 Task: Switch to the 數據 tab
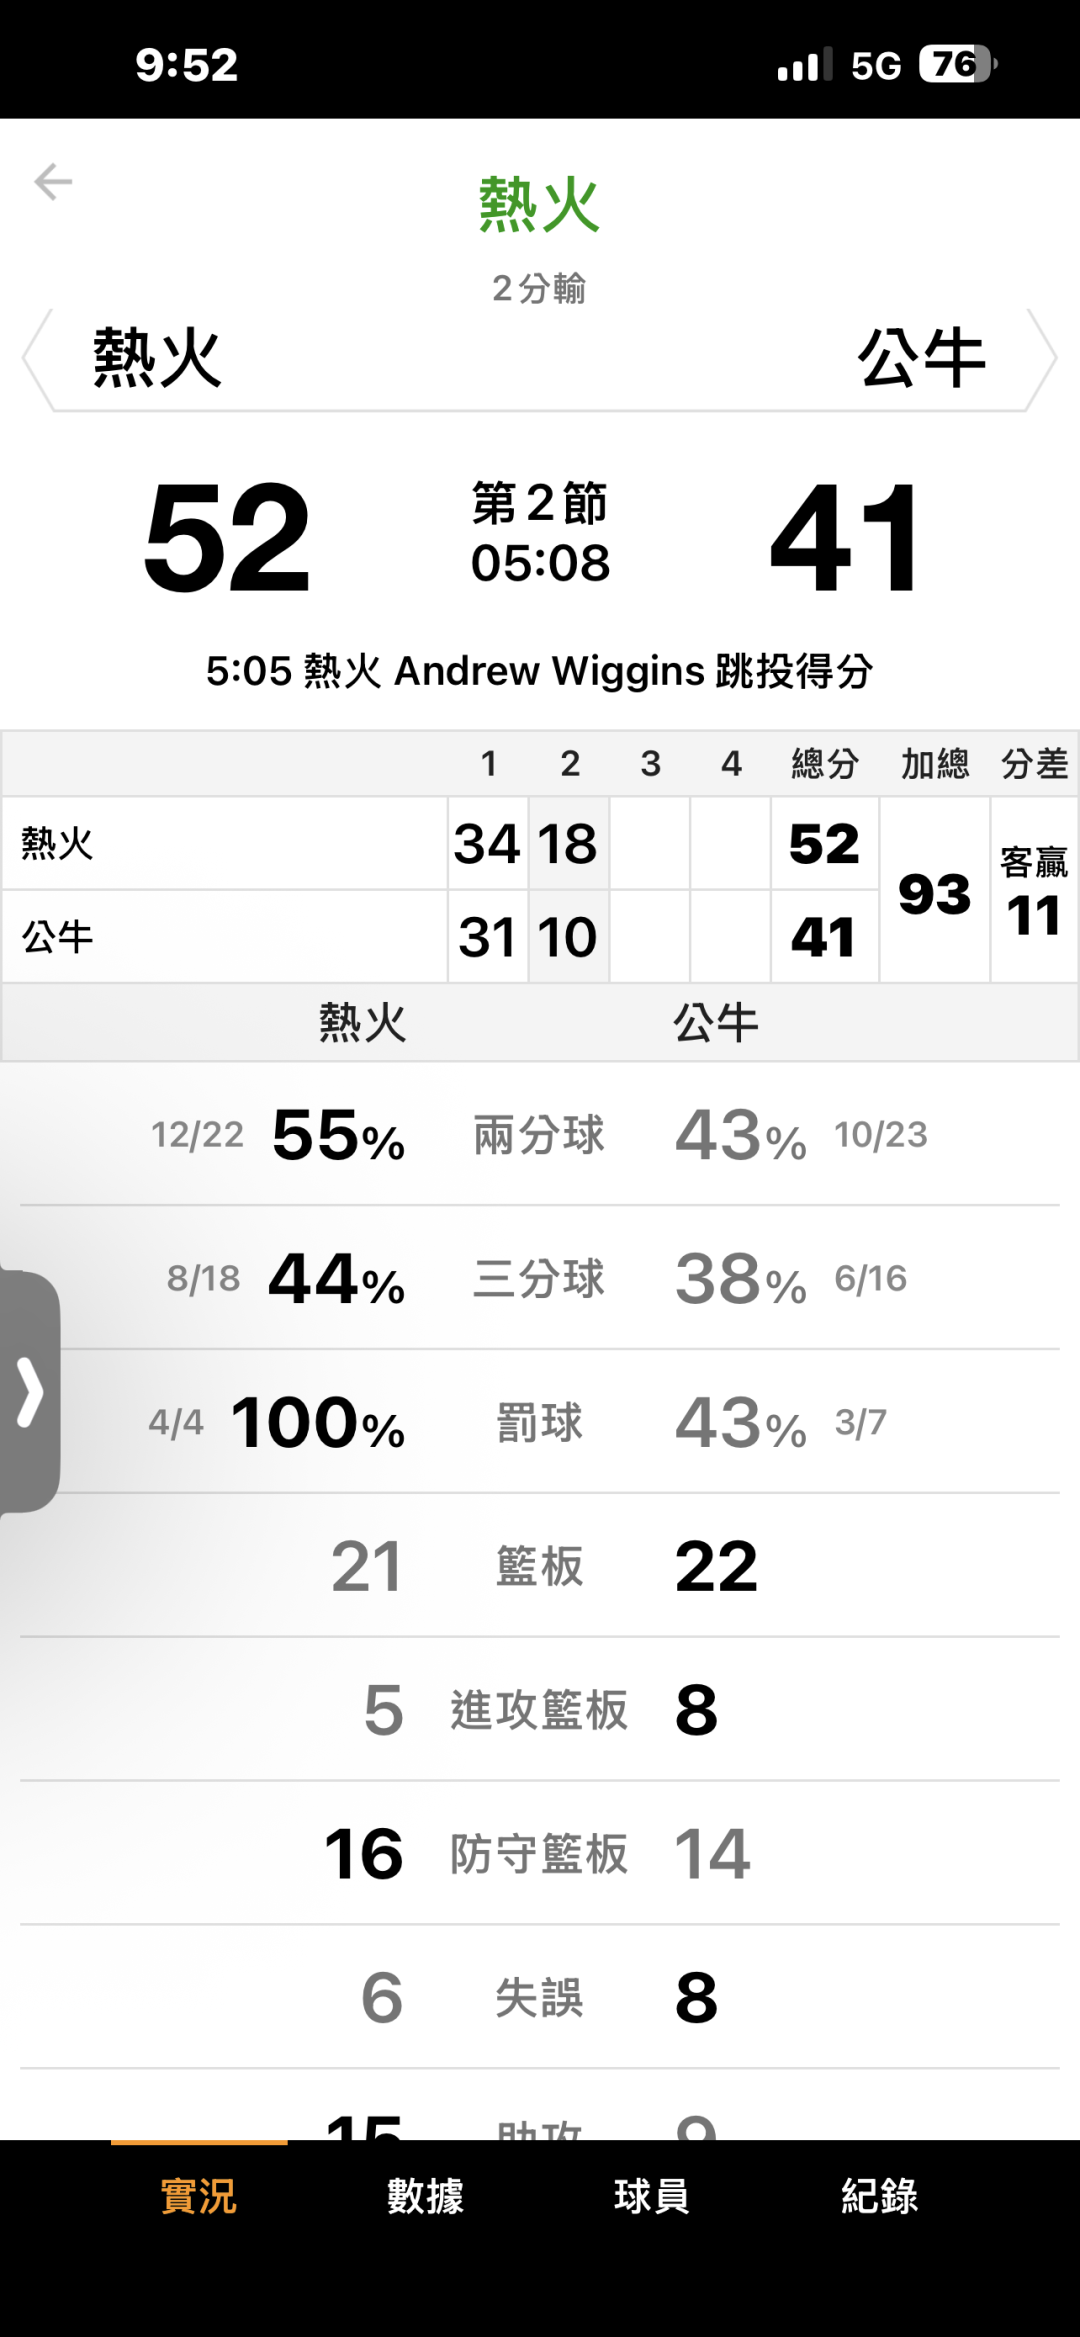[x=425, y=2197]
